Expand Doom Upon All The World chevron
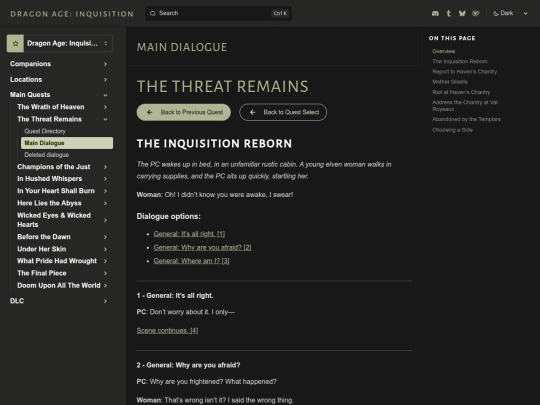Screen dimensions: 540x405 pos(105,285)
